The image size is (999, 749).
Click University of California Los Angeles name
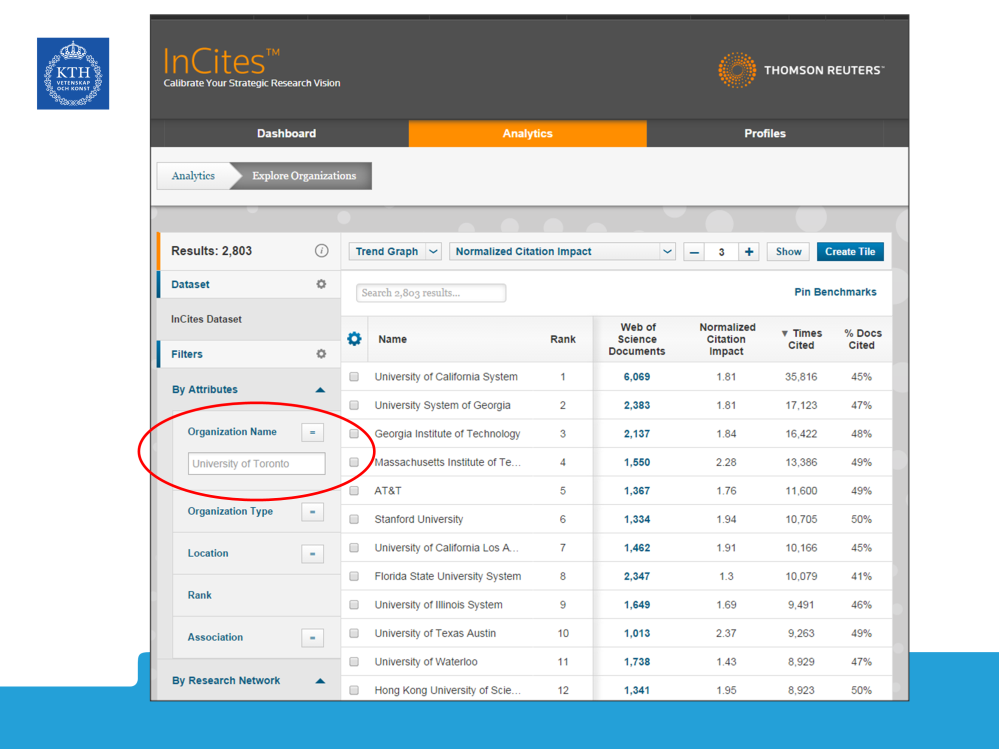coord(447,548)
